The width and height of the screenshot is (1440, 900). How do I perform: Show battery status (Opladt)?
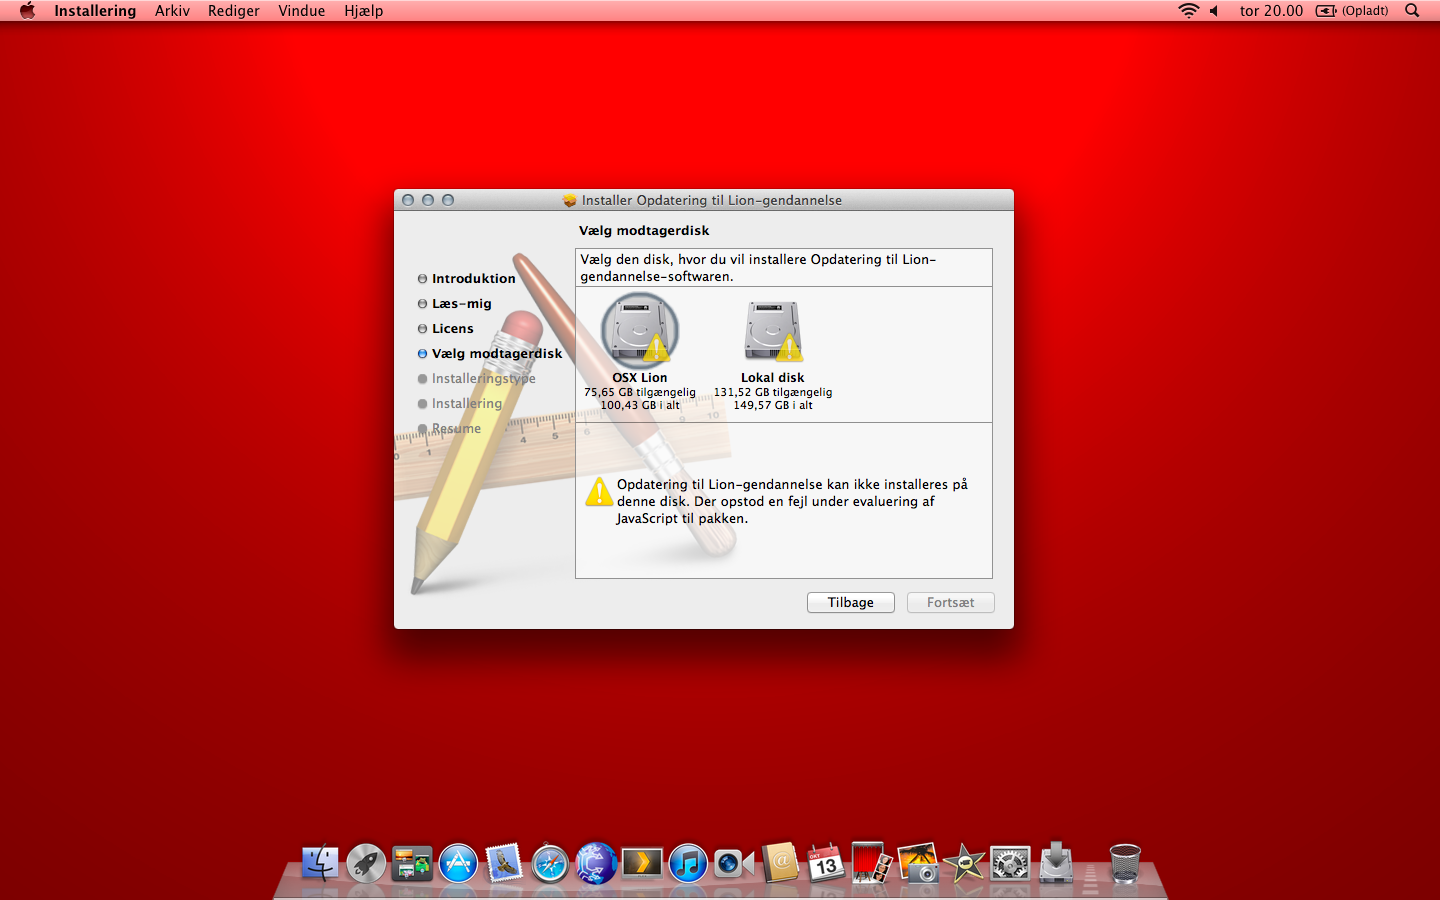1352,11
